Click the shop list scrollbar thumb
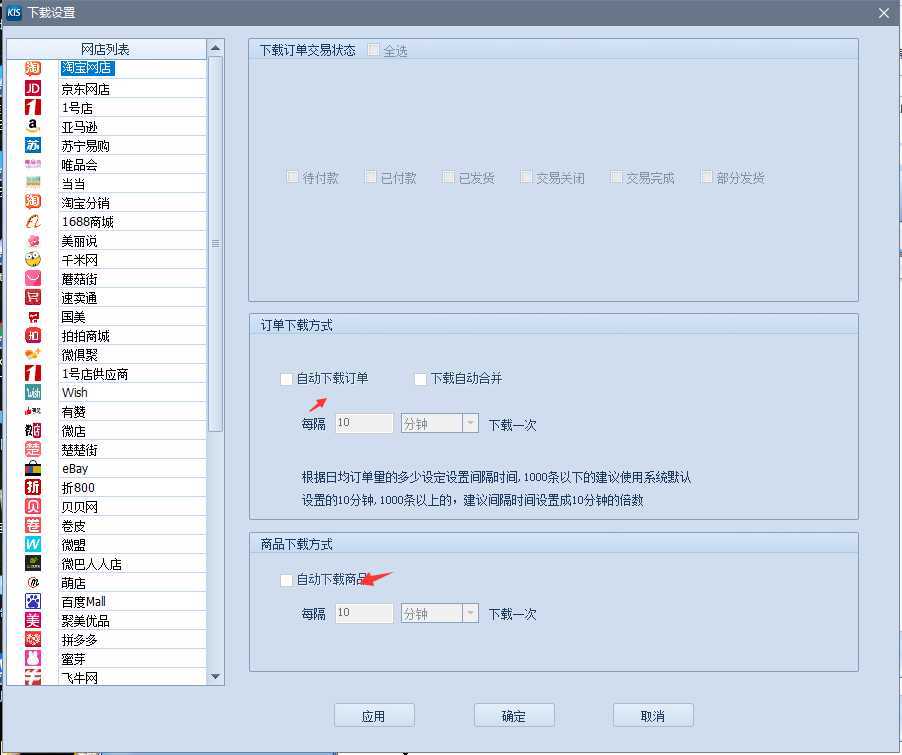 215,243
